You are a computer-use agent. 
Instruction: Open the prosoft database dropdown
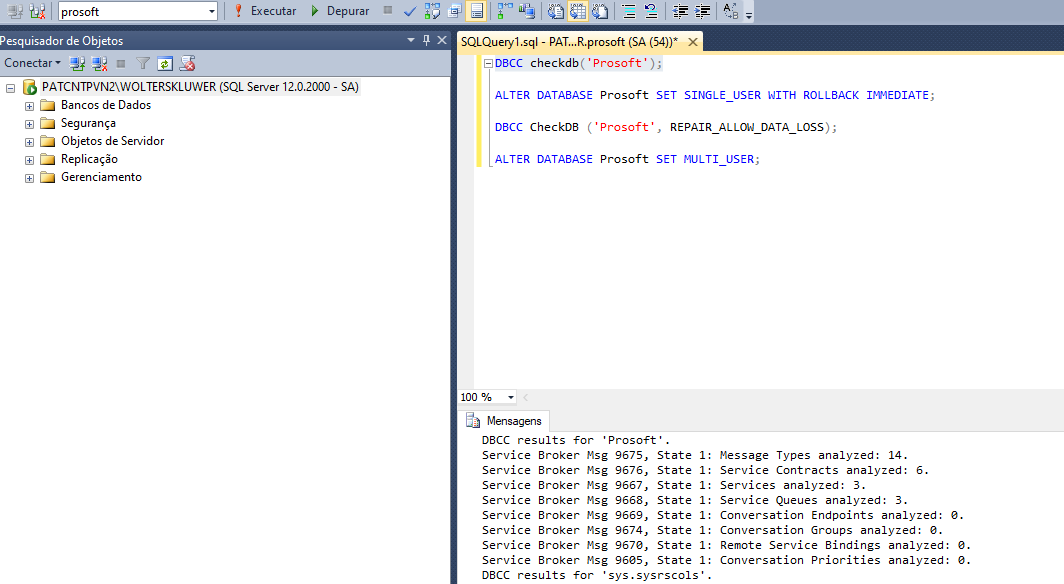[x=211, y=11]
